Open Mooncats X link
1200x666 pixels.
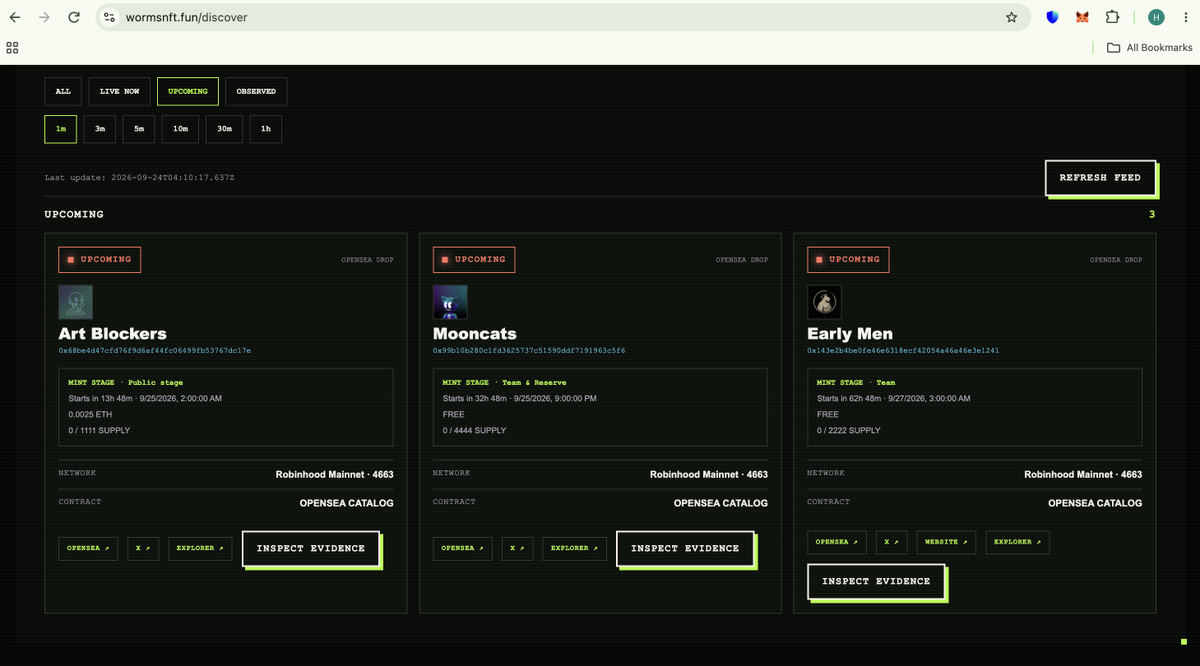(517, 548)
